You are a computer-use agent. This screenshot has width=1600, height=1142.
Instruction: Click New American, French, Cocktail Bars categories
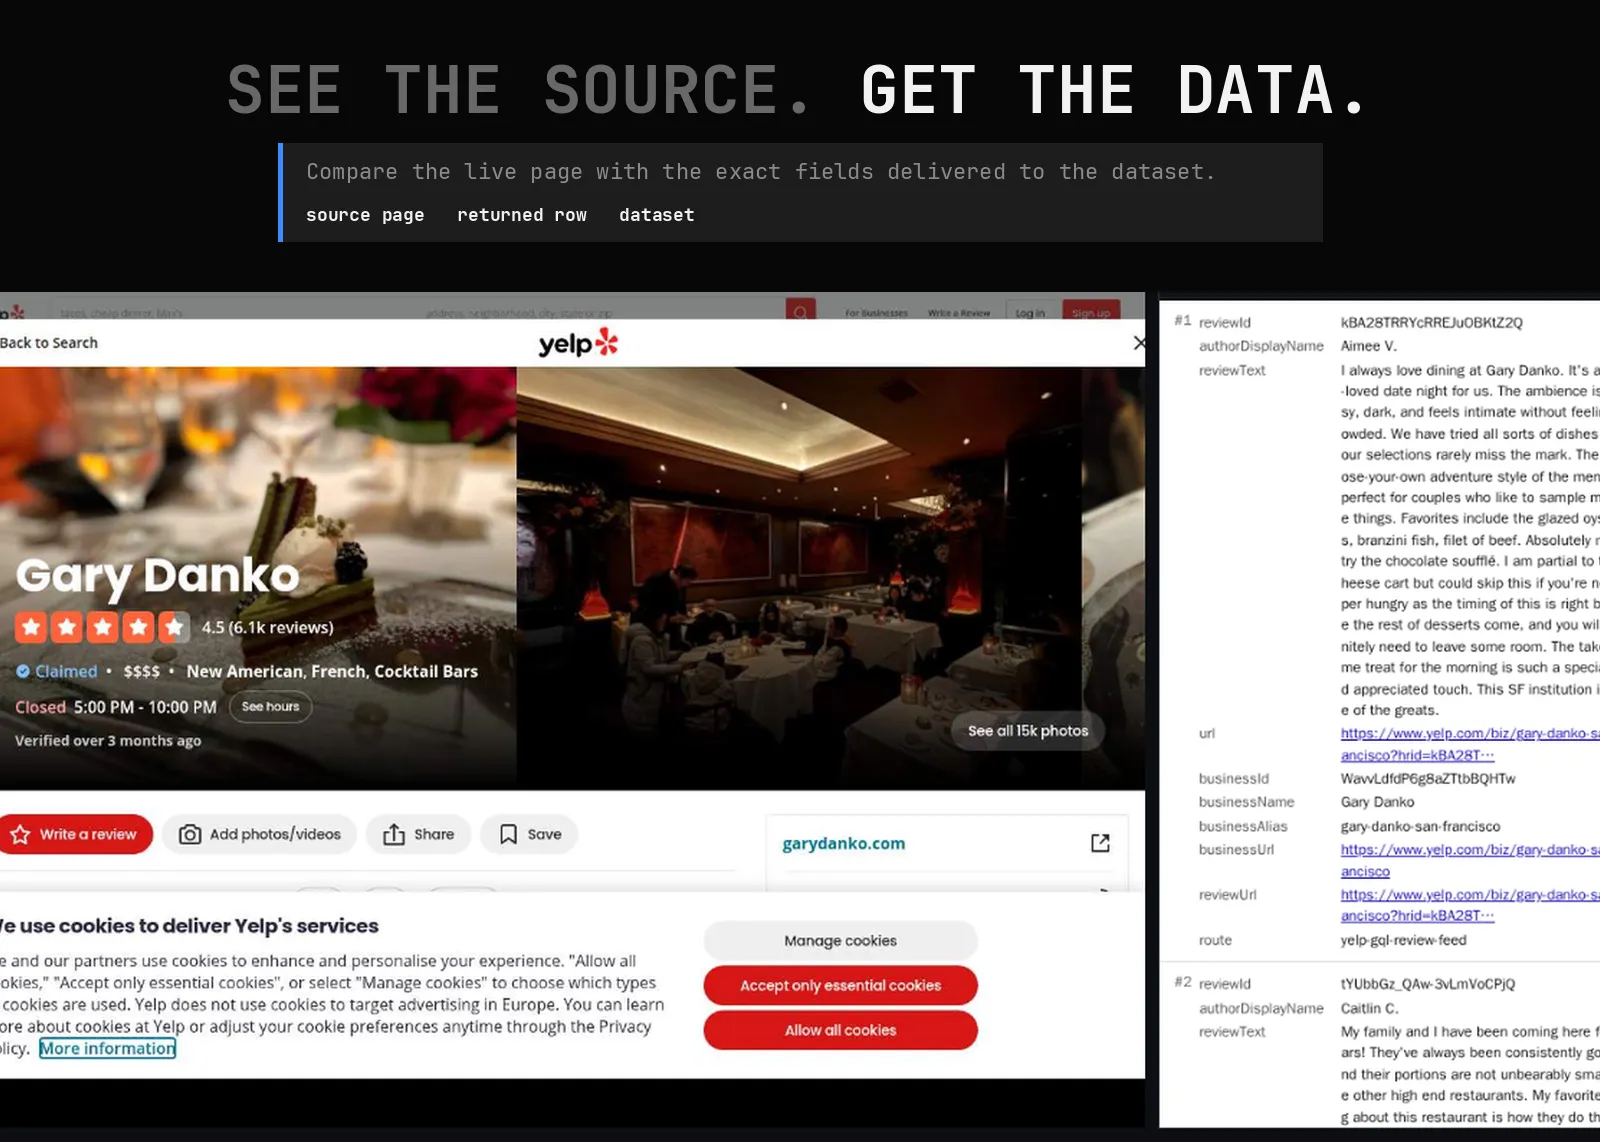coord(332,671)
